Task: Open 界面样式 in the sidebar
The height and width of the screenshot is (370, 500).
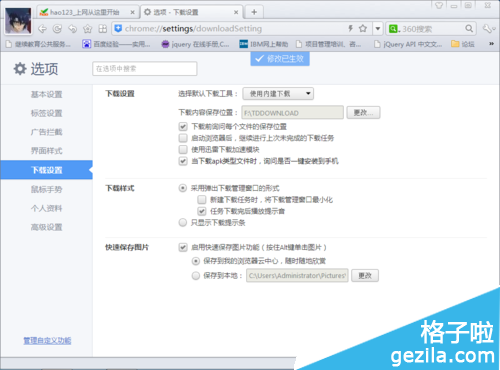Action: (47, 151)
